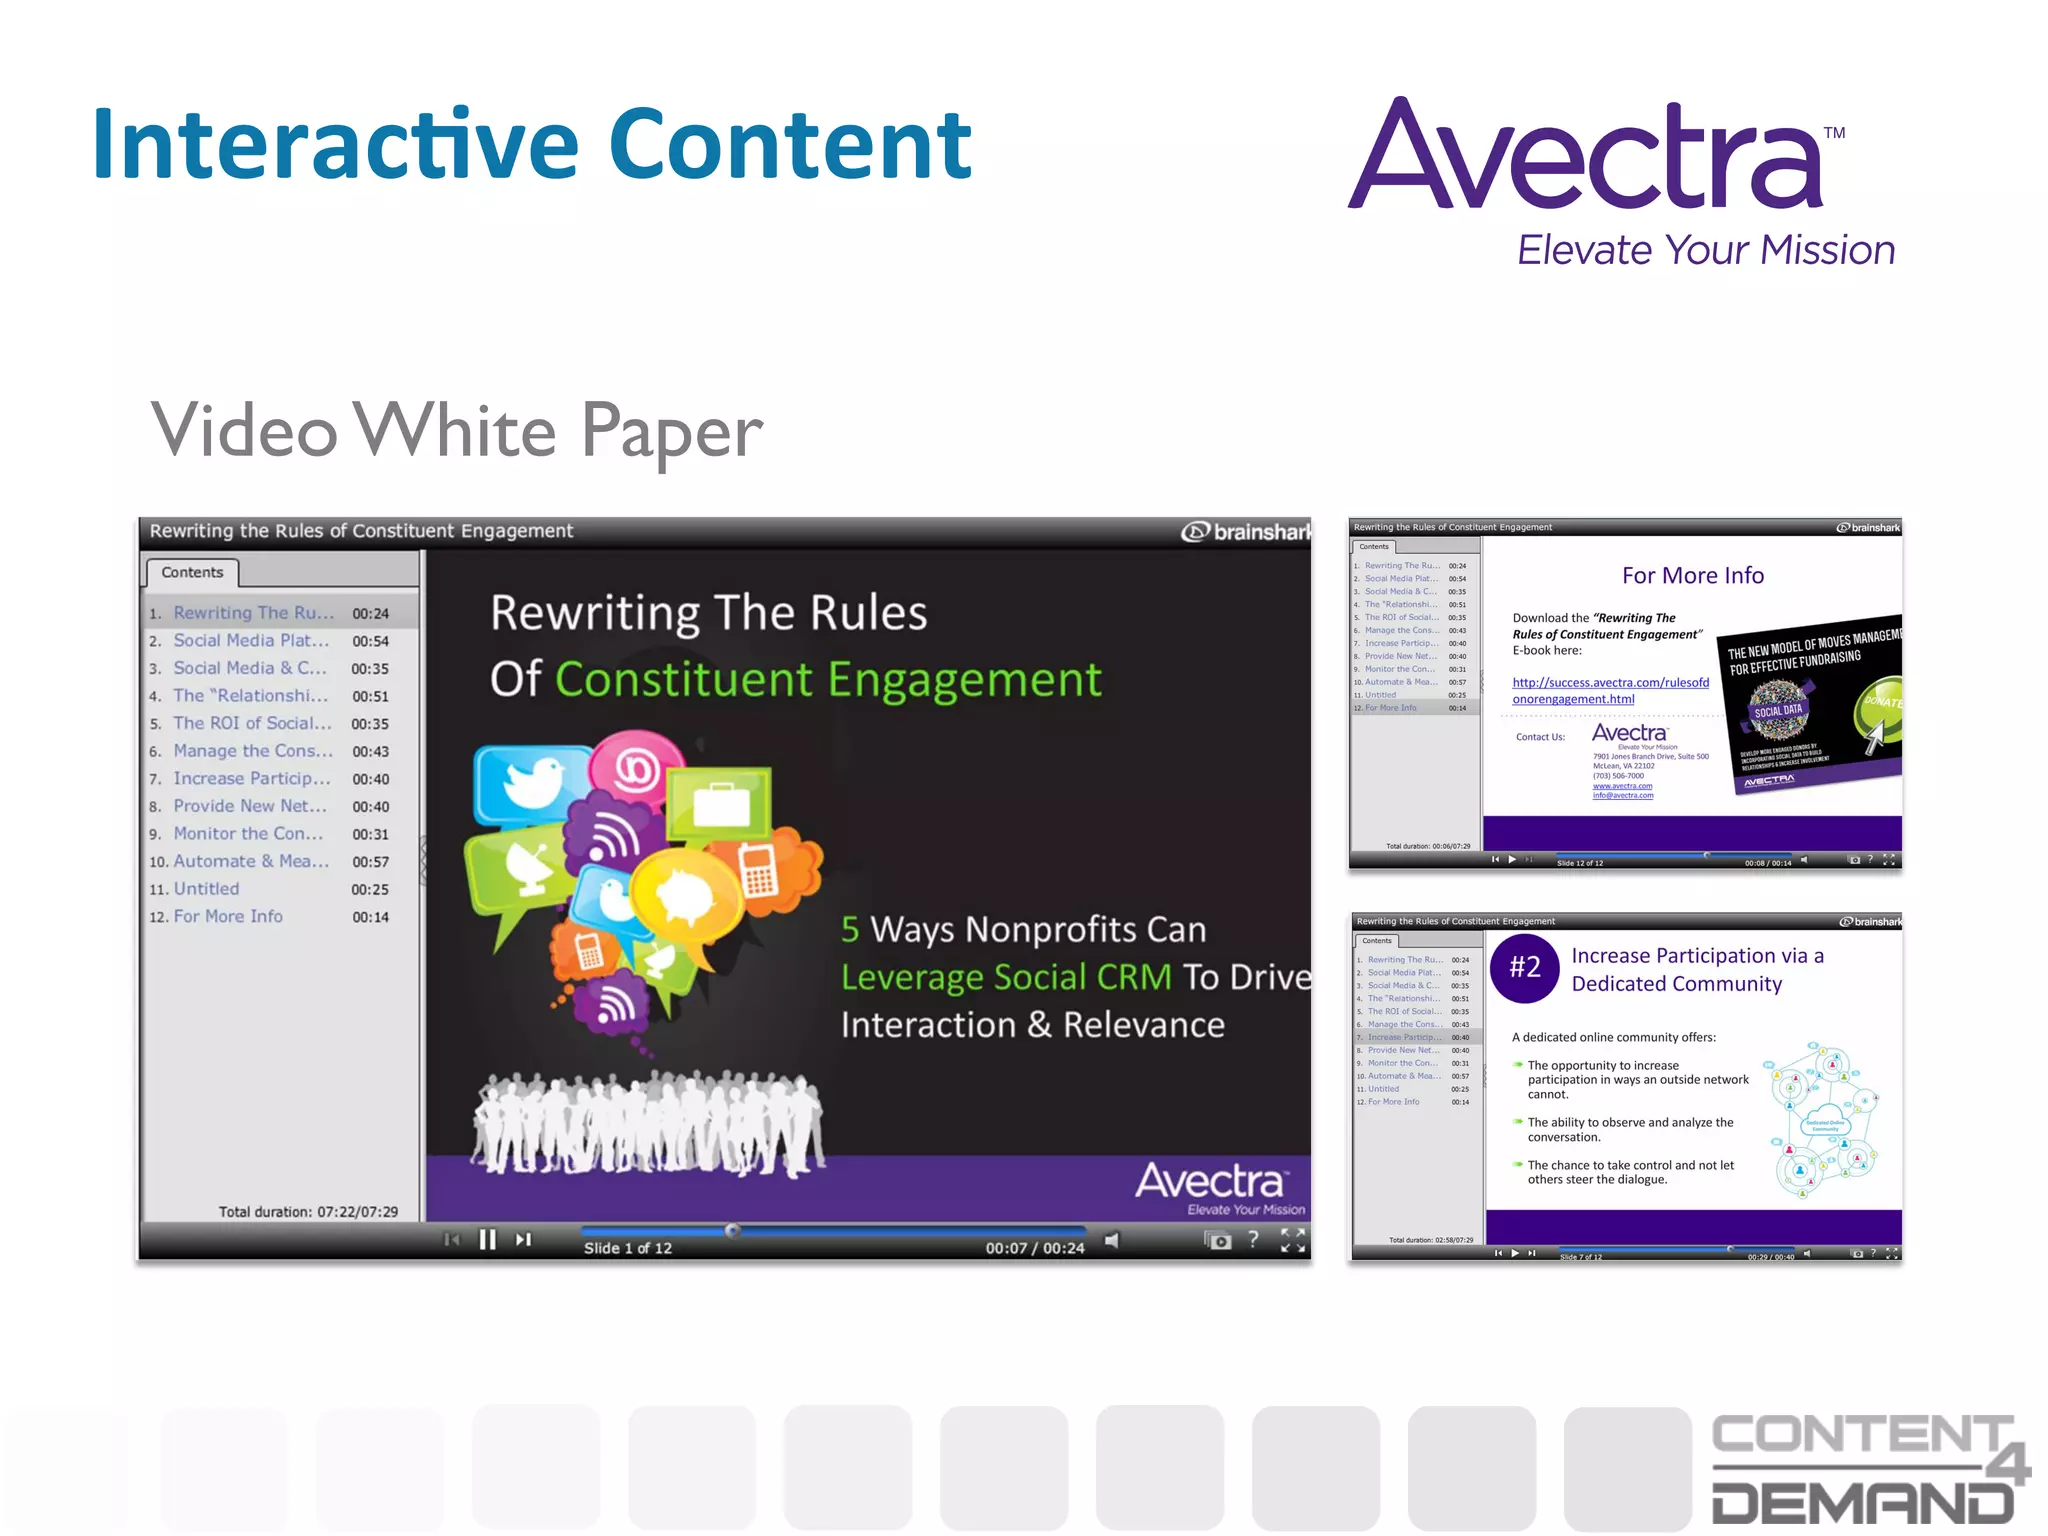2048x1536 pixels.
Task: Click brainshark logo in 'Increase Participation' player
Action: click(x=1871, y=922)
